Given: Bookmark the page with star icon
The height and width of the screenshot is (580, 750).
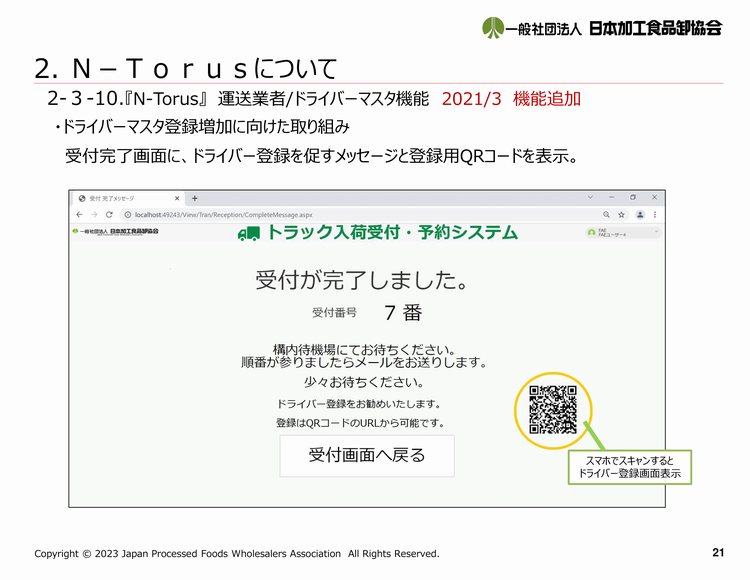Looking at the screenshot, I should (621, 215).
